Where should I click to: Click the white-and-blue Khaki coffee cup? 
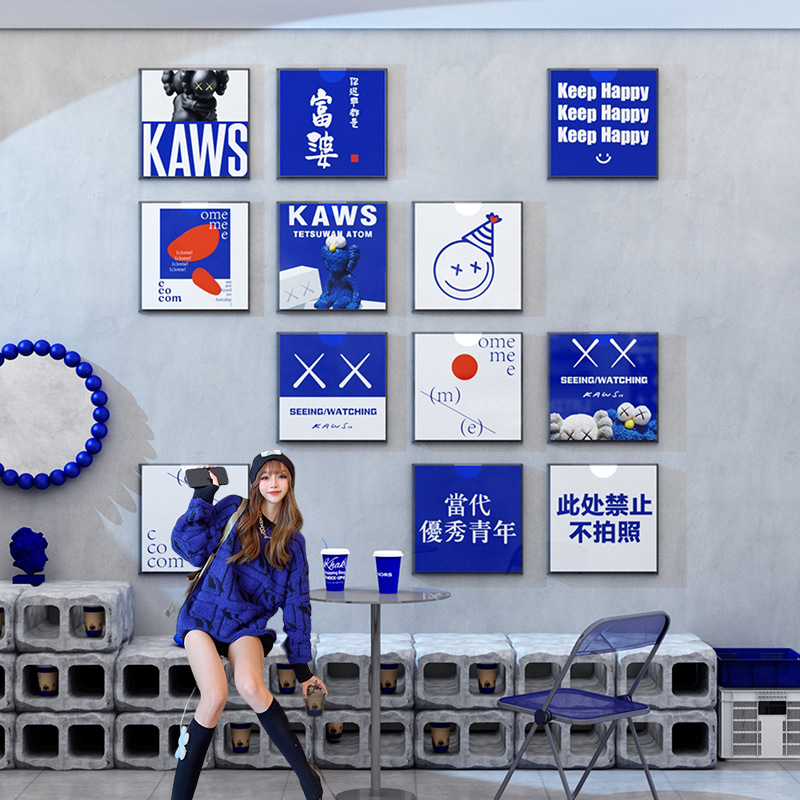335,569
